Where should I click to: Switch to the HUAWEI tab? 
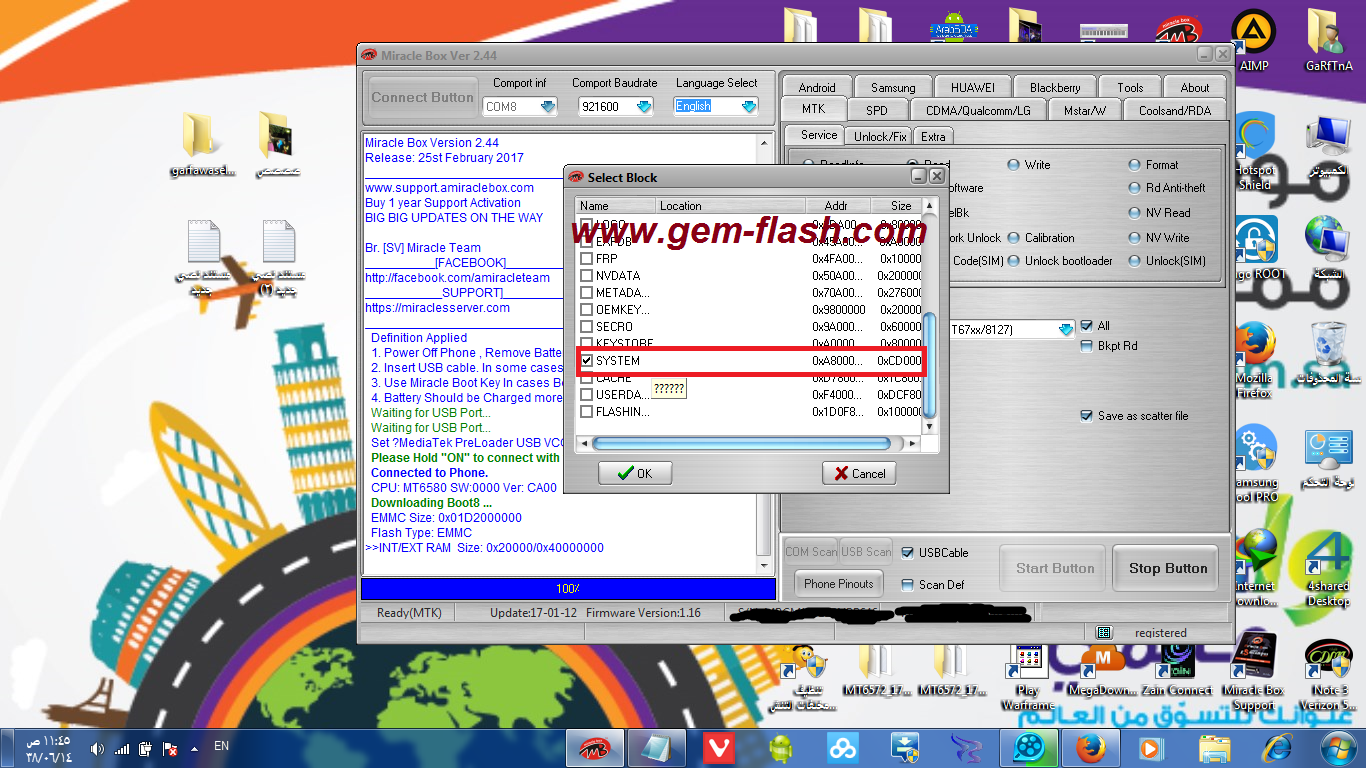[x=972, y=87]
